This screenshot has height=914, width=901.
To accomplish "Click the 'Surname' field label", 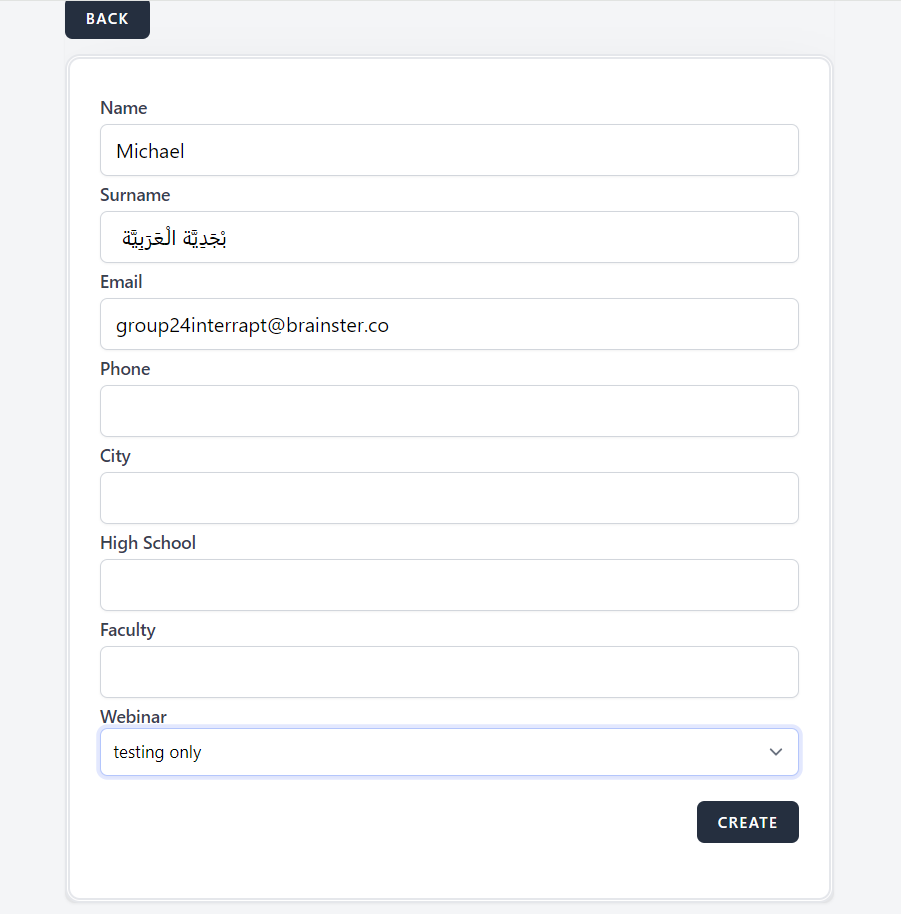I will point(135,195).
